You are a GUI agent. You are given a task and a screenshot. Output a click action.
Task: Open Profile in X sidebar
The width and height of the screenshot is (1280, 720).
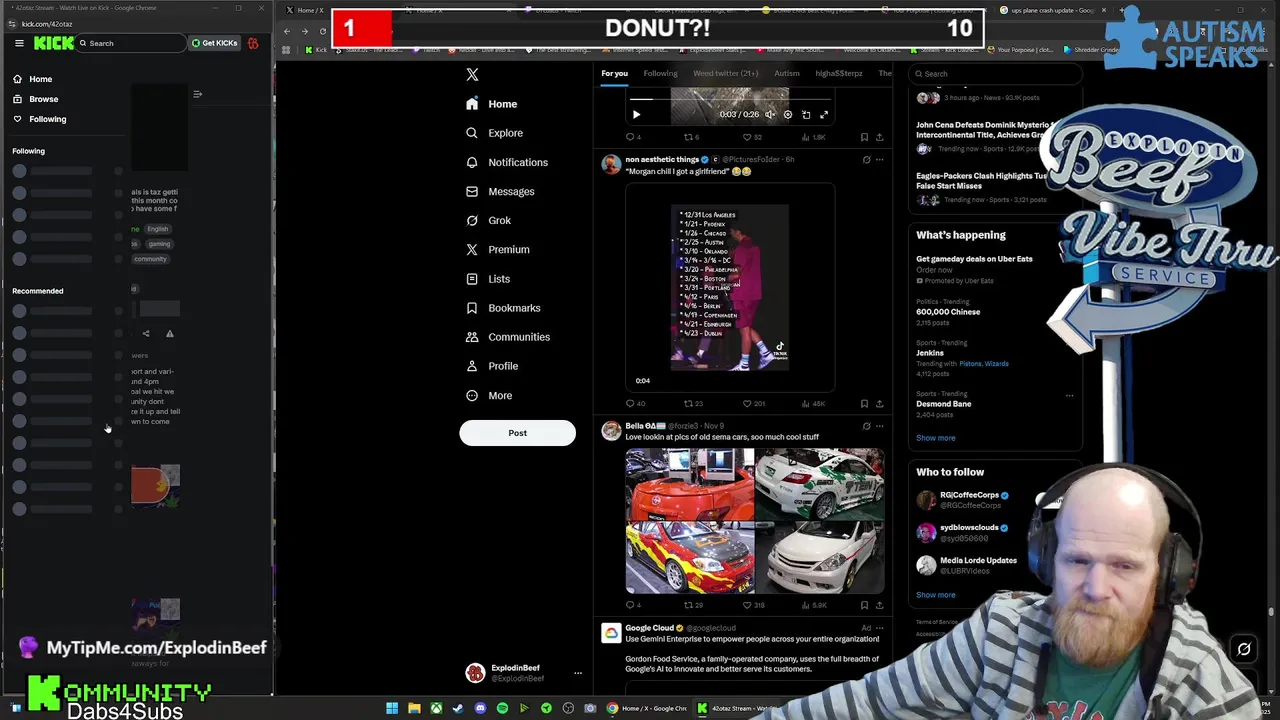[x=492, y=366]
